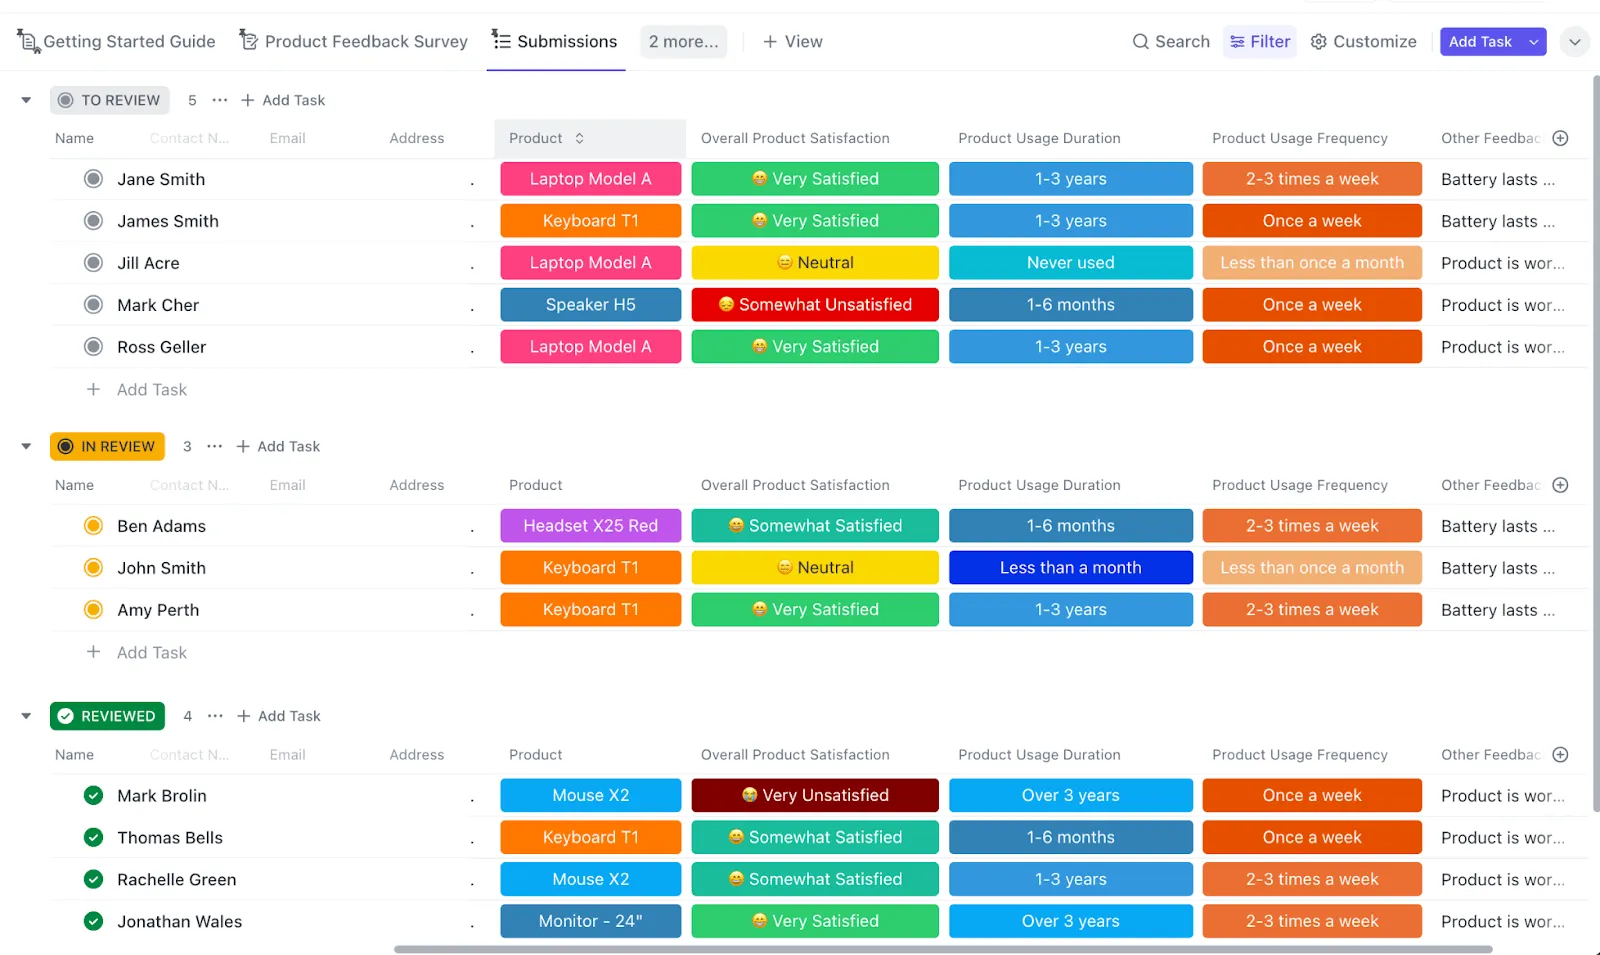Click Mark Brolin's Very Unsatisfied tag
Image resolution: width=1600 pixels, height=955 pixels.
(x=815, y=796)
